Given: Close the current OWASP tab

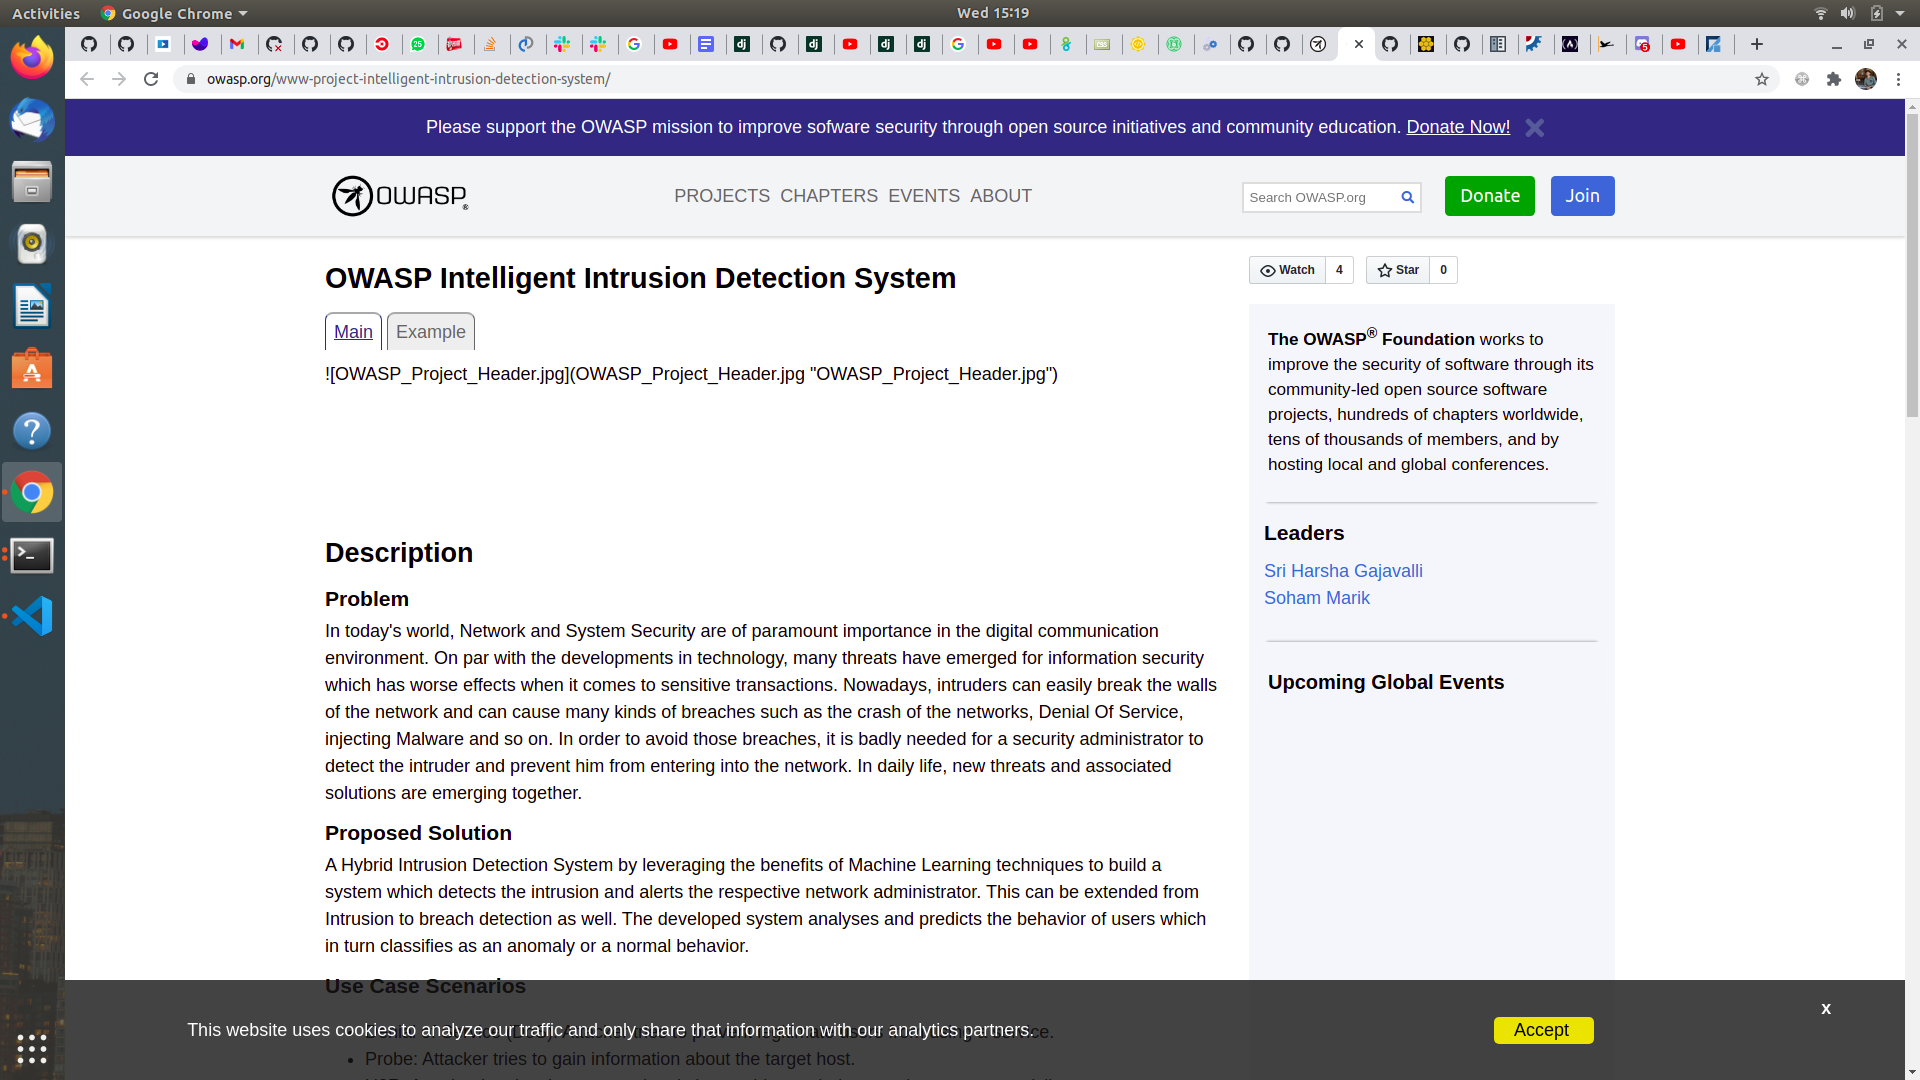Looking at the screenshot, I should click(1358, 44).
